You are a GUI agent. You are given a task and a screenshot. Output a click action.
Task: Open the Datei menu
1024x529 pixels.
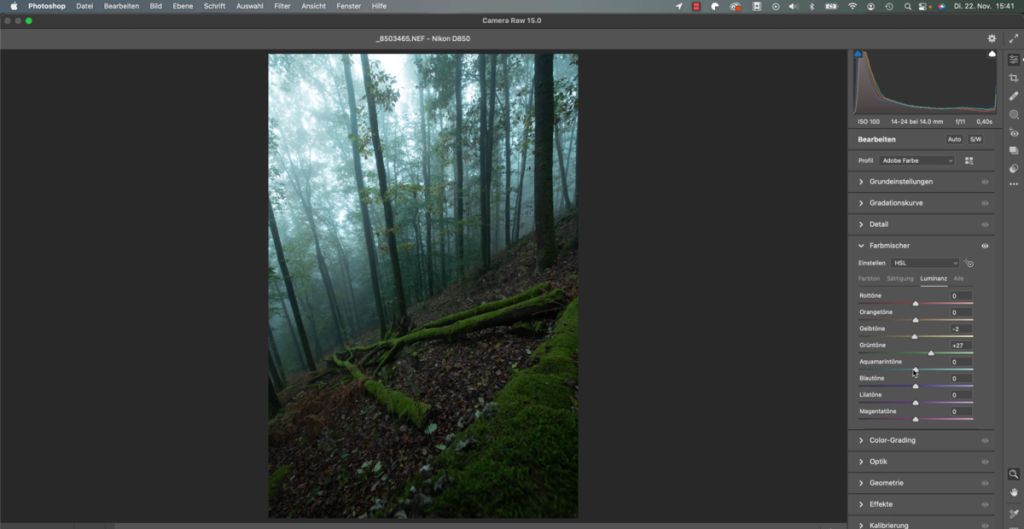pos(84,6)
